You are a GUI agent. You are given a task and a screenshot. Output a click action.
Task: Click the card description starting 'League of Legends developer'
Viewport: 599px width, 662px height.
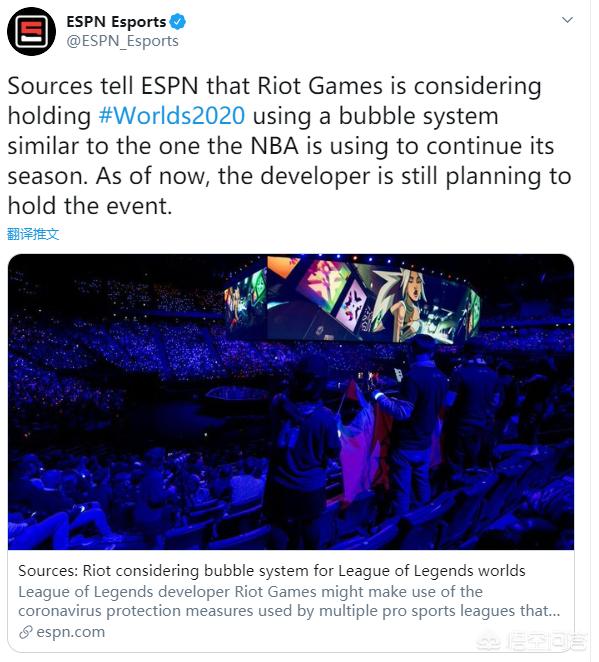(x=289, y=601)
